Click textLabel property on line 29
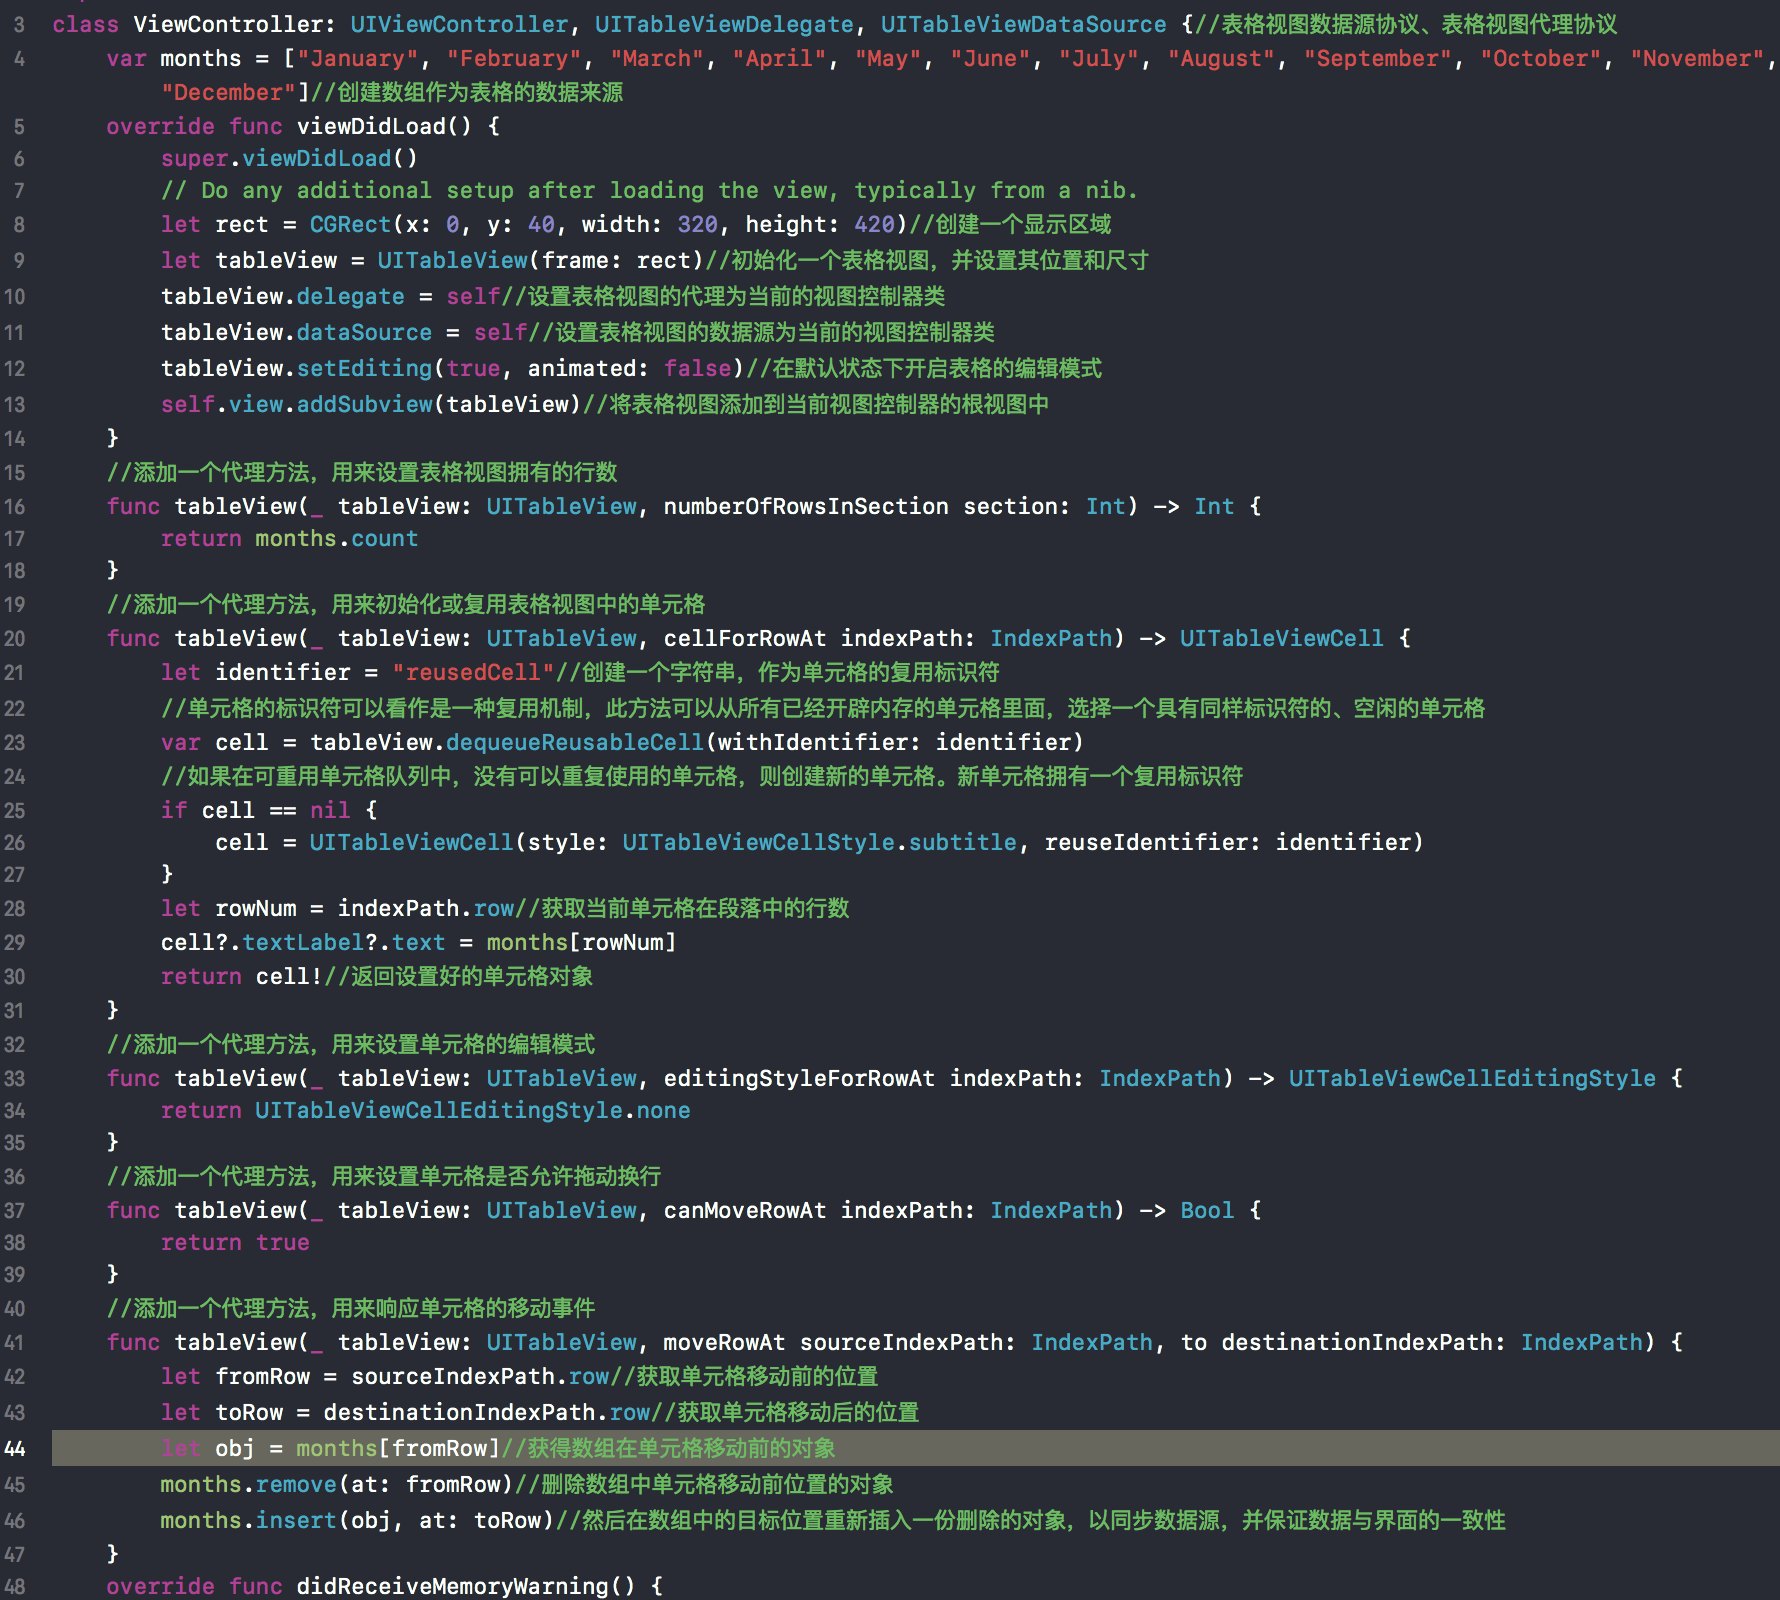 [303, 942]
